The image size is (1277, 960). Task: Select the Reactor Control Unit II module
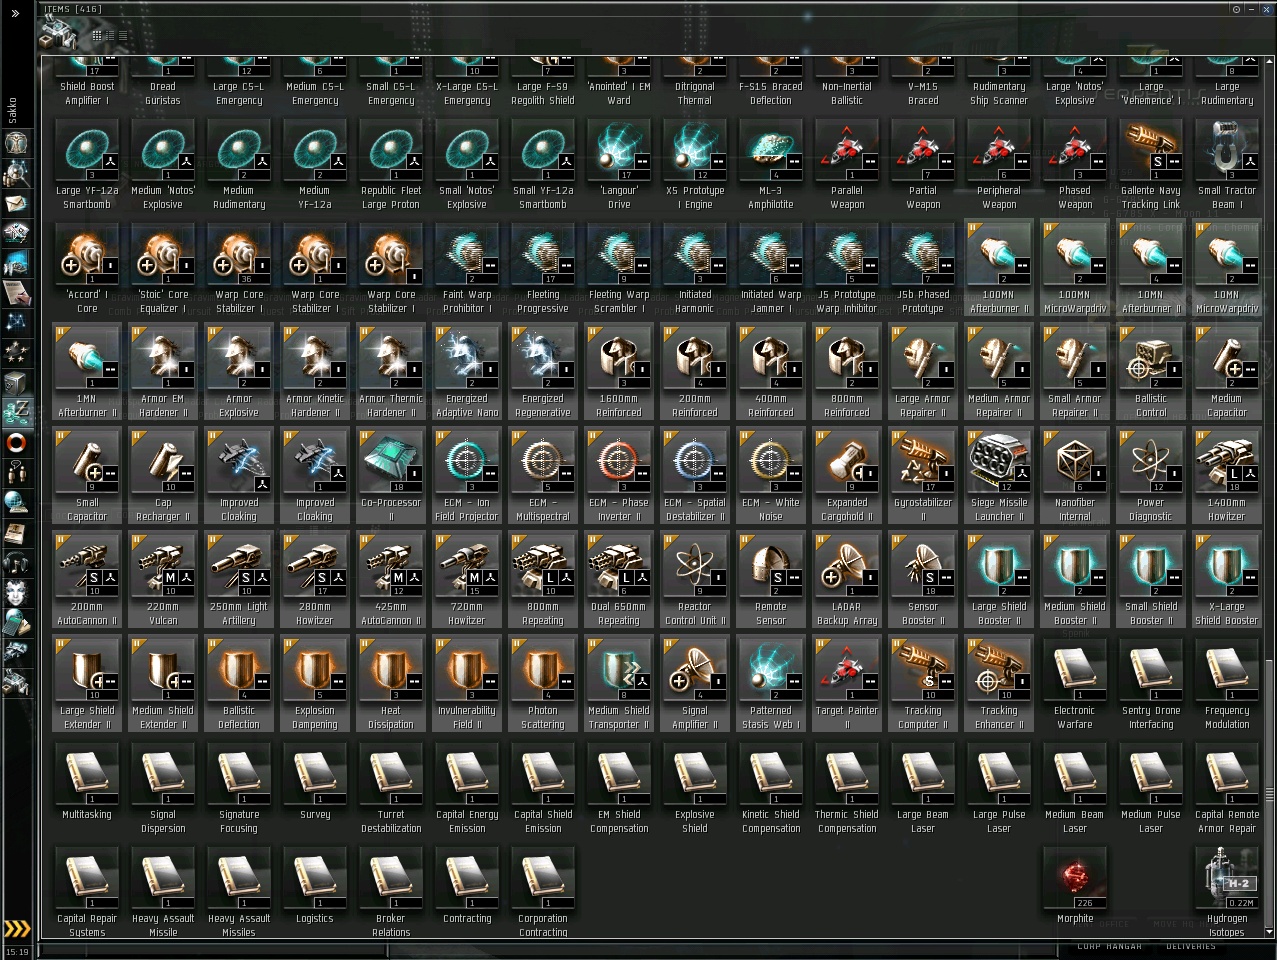point(695,580)
